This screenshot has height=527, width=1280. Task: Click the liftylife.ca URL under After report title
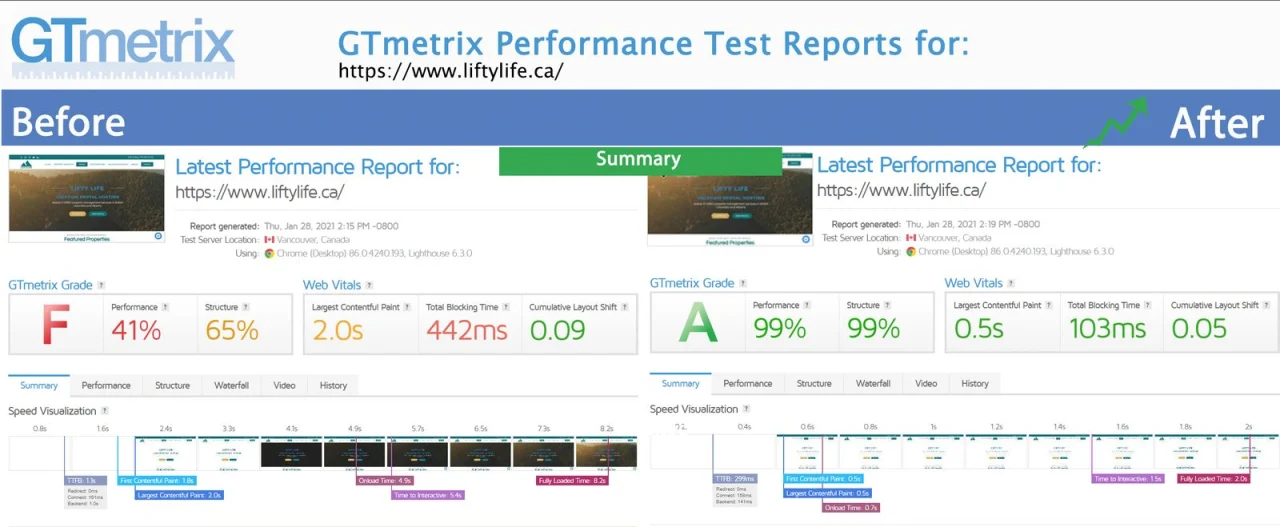(901, 190)
